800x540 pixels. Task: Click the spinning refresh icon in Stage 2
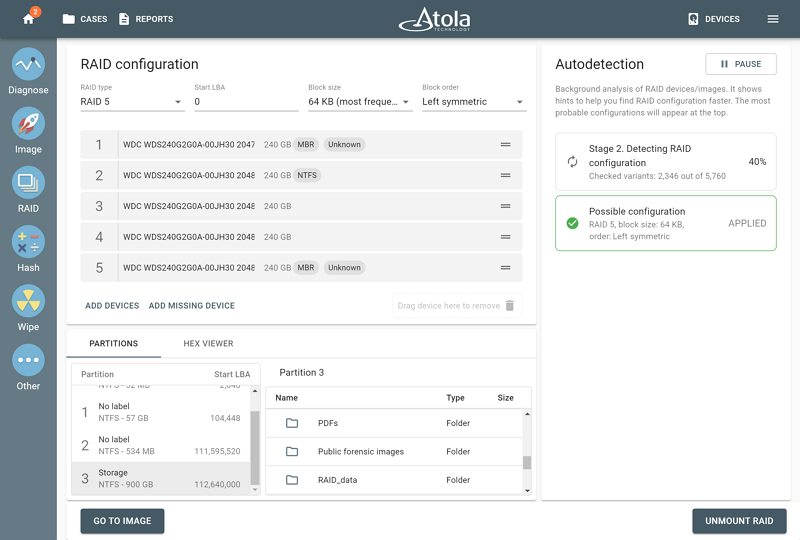pos(572,162)
